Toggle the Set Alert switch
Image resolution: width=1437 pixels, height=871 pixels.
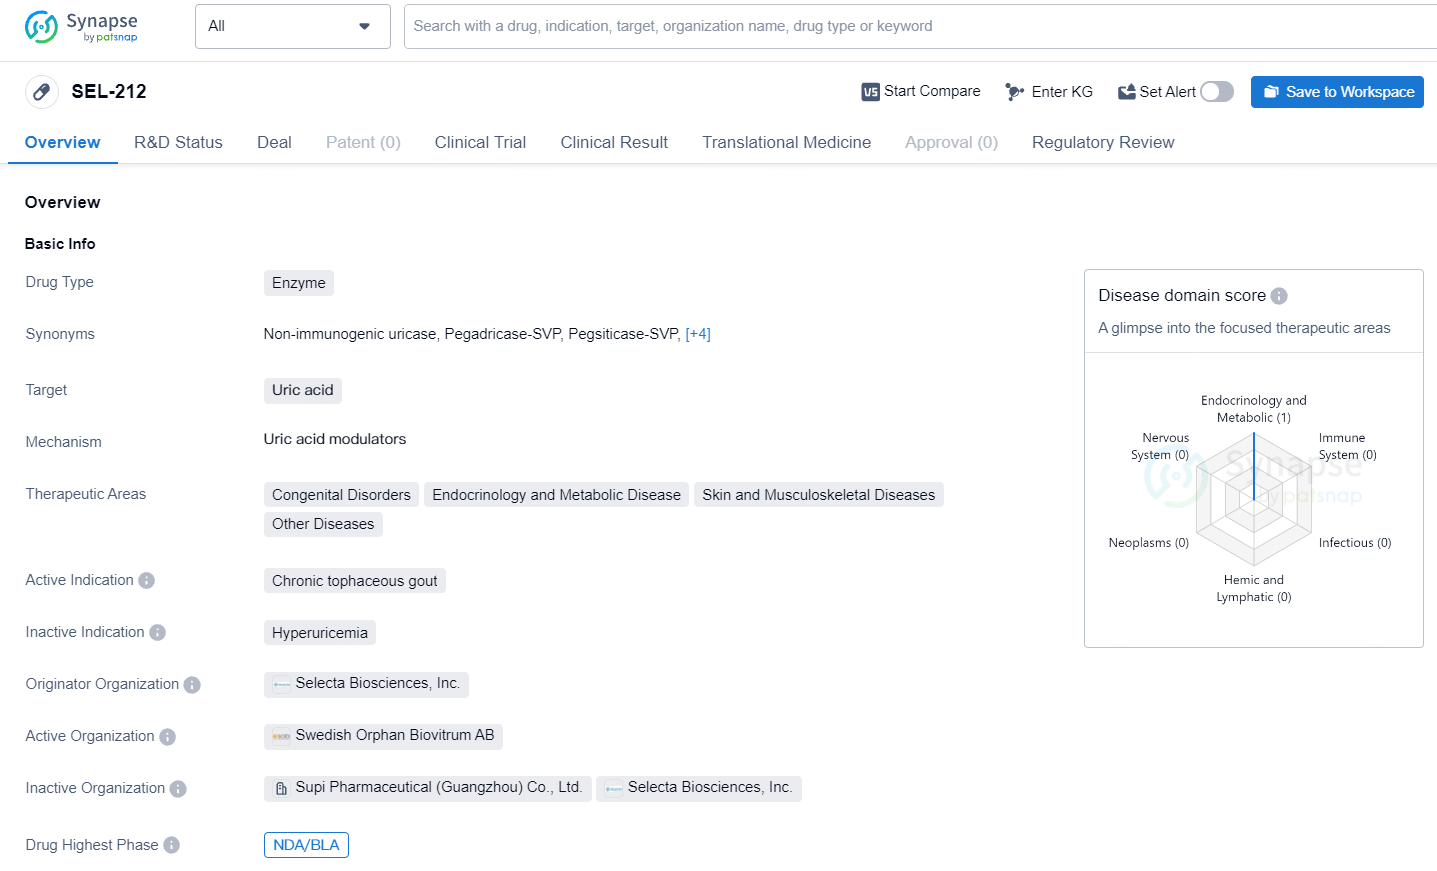click(x=1216, y=92)
